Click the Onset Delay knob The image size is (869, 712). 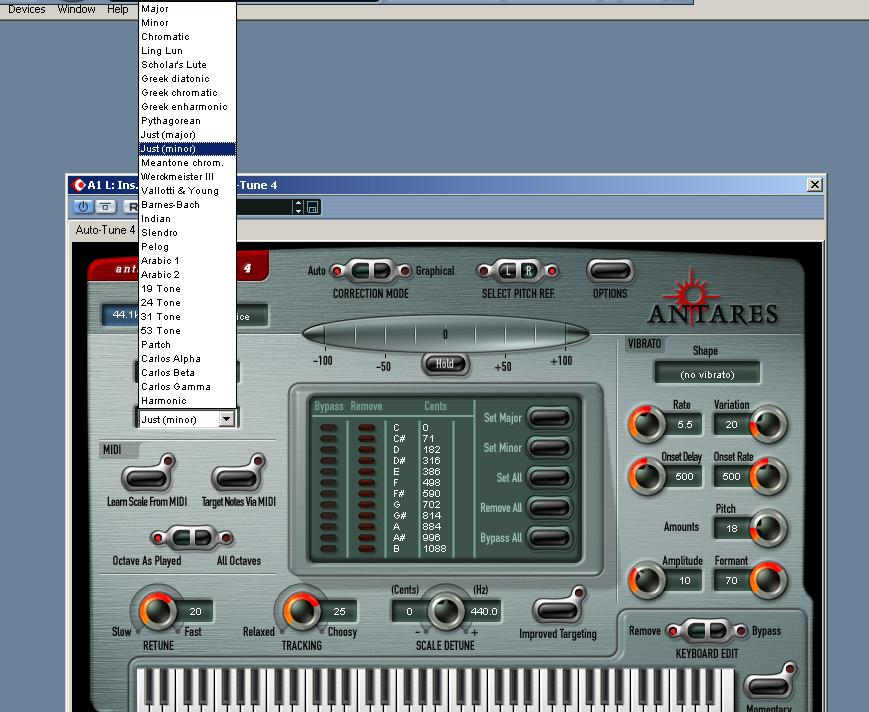coord(646,476)
